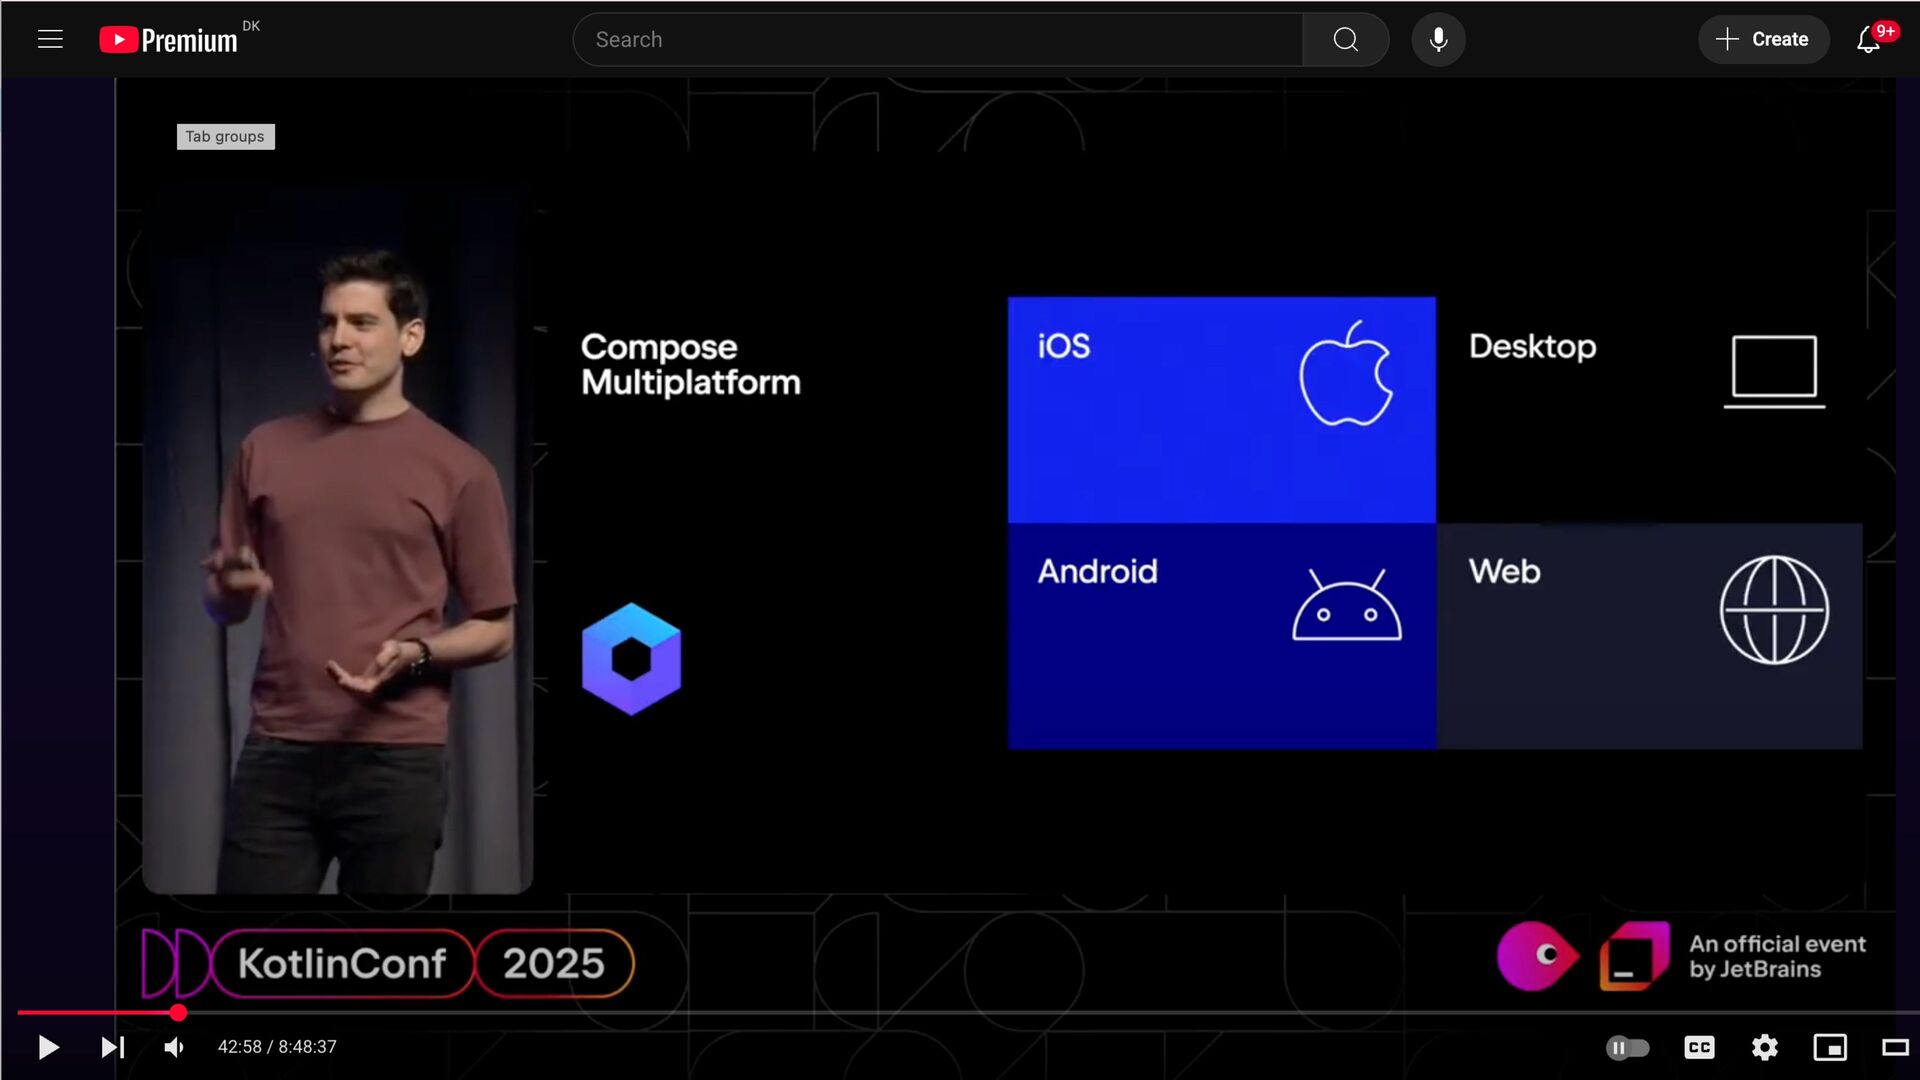Switch to theater mode
The height and width of the screenshot is (1080, 1920).
click(1895, 1047)
